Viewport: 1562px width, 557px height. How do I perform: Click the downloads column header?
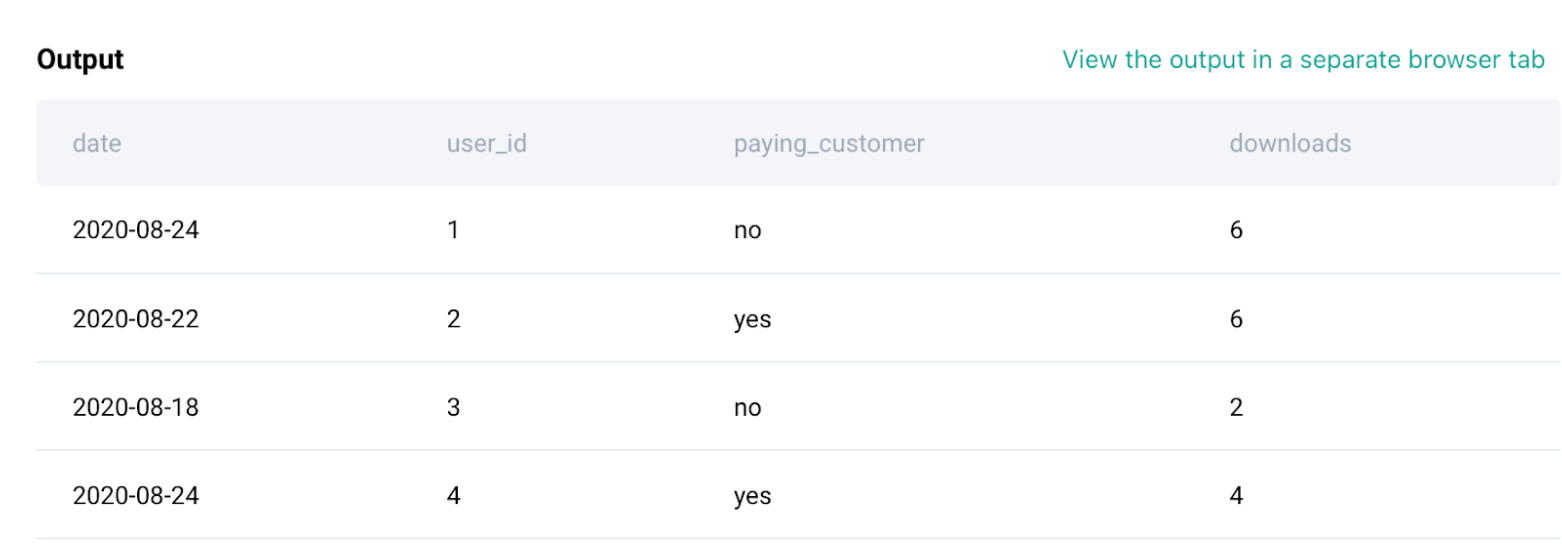point(1290,144)
